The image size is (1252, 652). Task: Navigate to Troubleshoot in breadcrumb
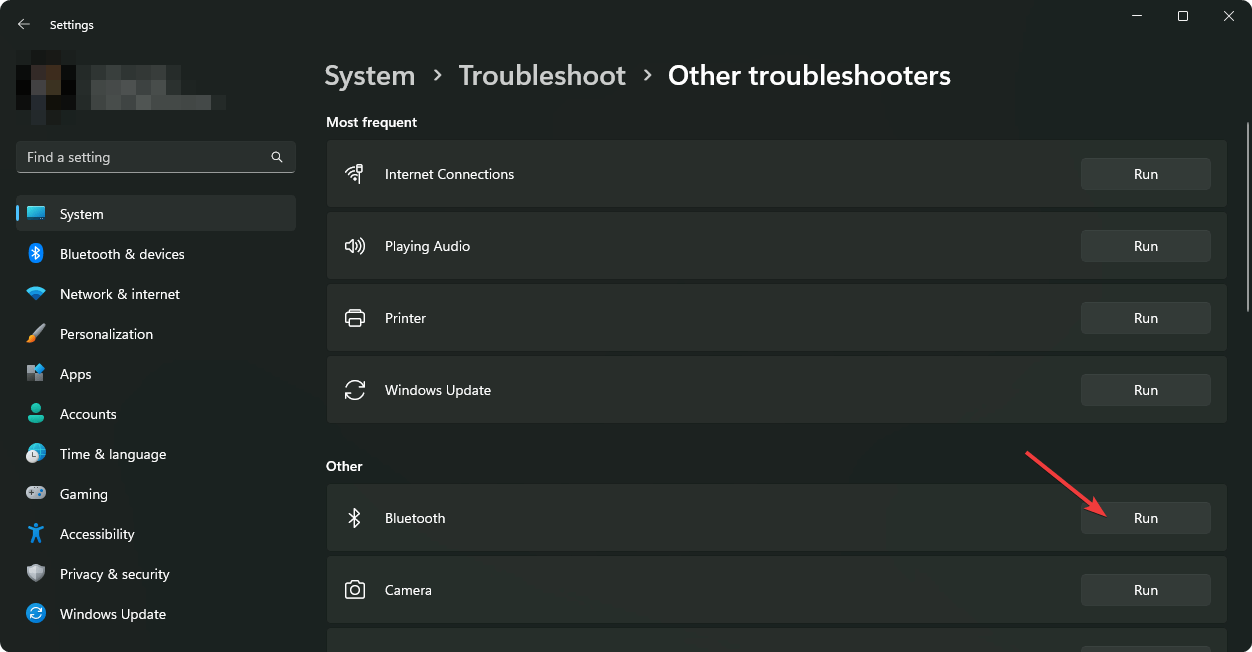[x=541, y=76]
